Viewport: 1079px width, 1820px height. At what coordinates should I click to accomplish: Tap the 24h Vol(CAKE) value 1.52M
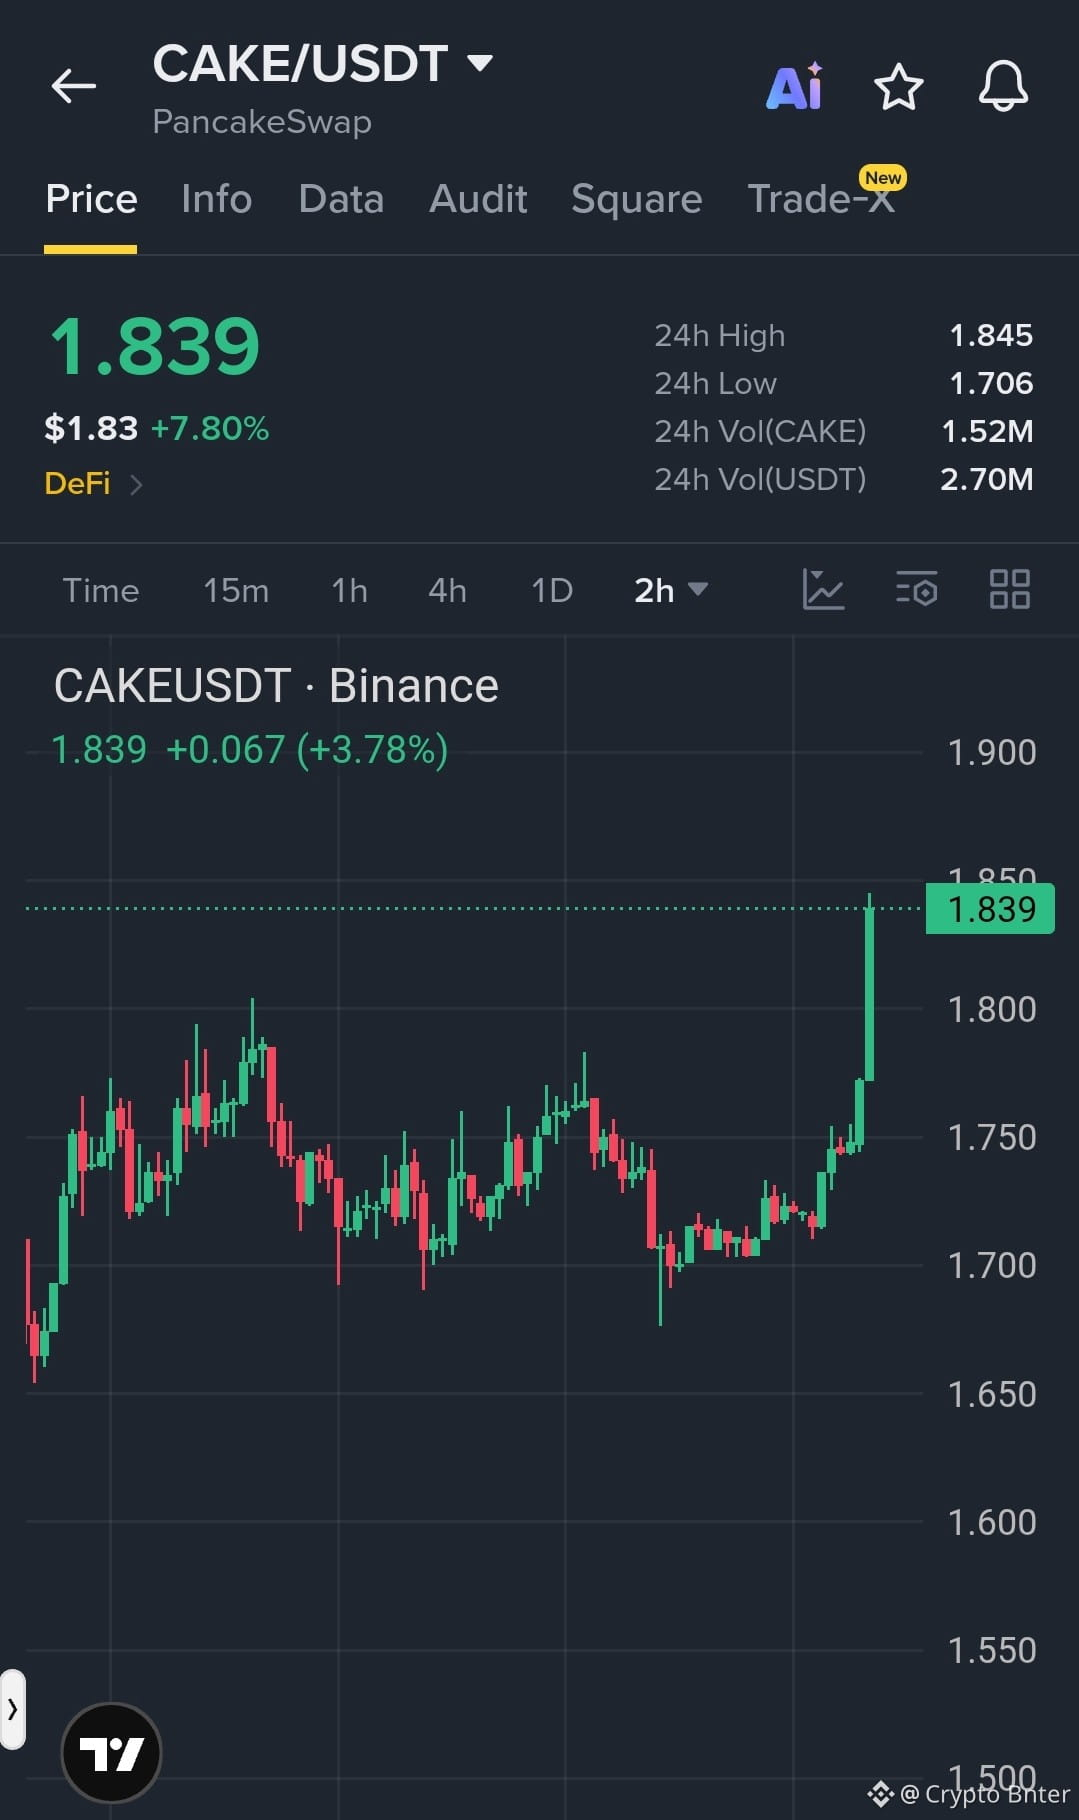click(987, 432)
